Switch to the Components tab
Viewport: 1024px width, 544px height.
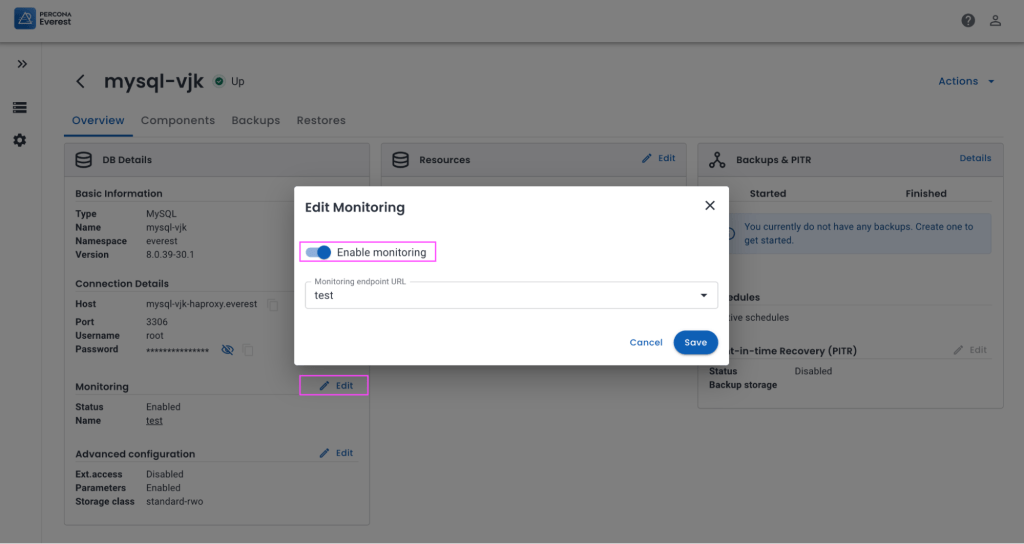(178, 120)
